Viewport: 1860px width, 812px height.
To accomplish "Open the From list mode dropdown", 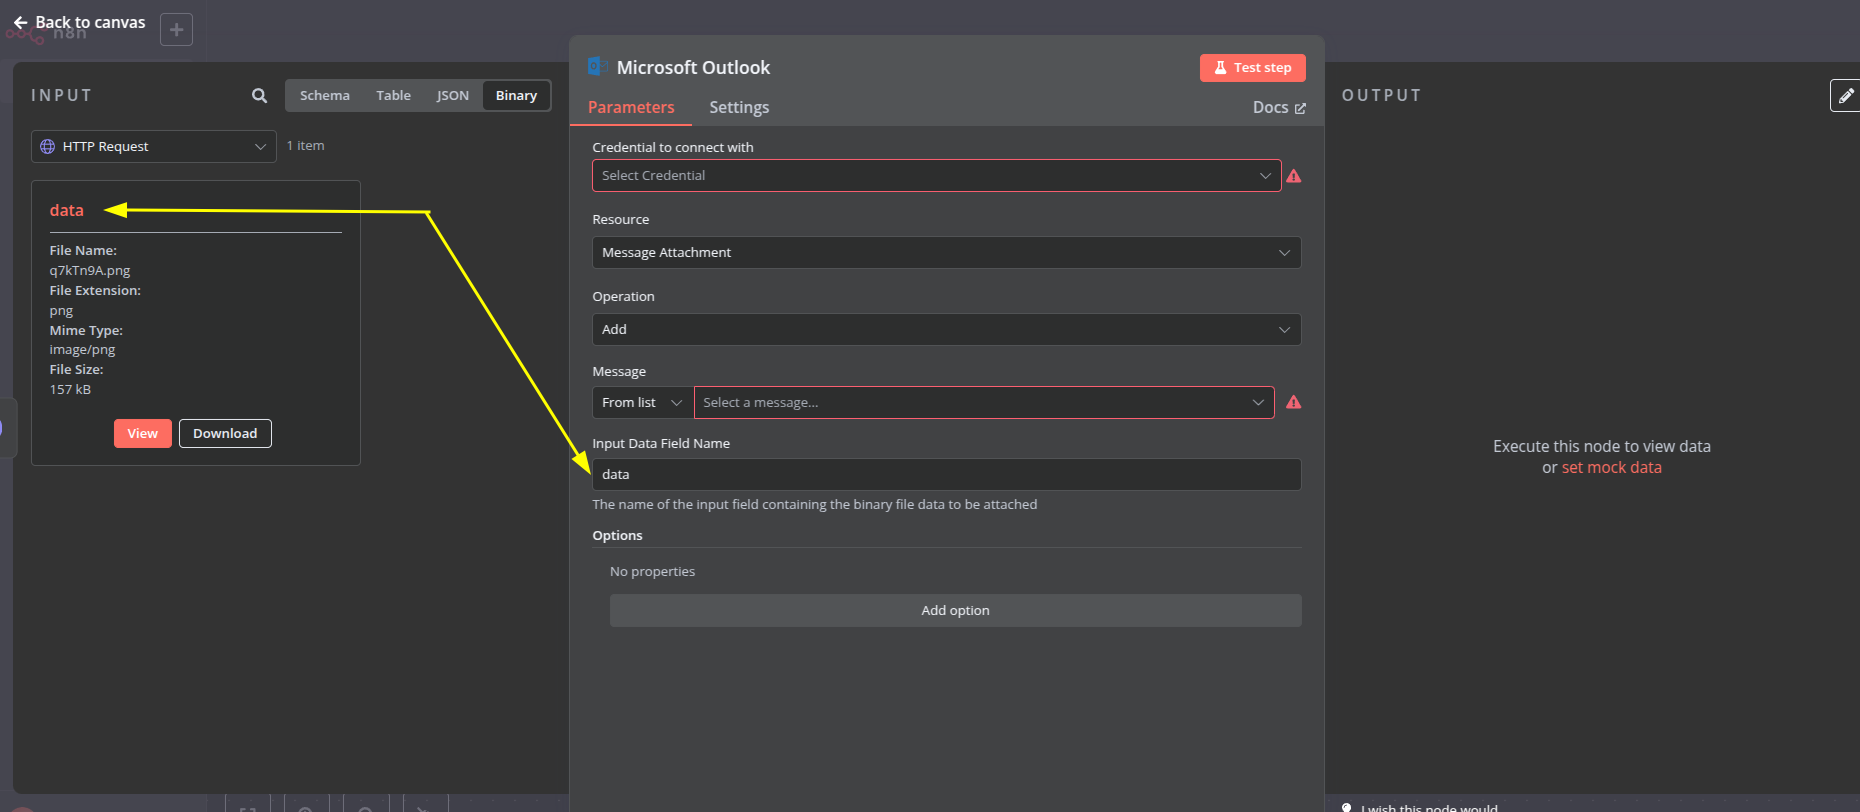I will coord(642,403).
